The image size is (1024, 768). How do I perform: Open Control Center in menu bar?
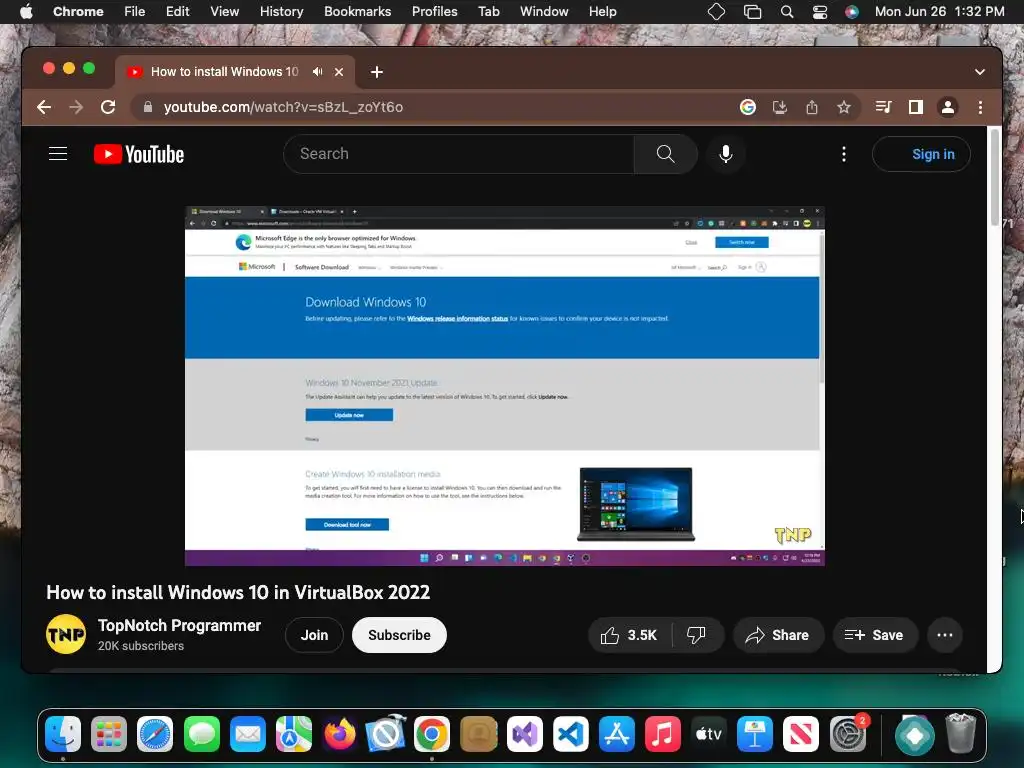coord(820,12)
